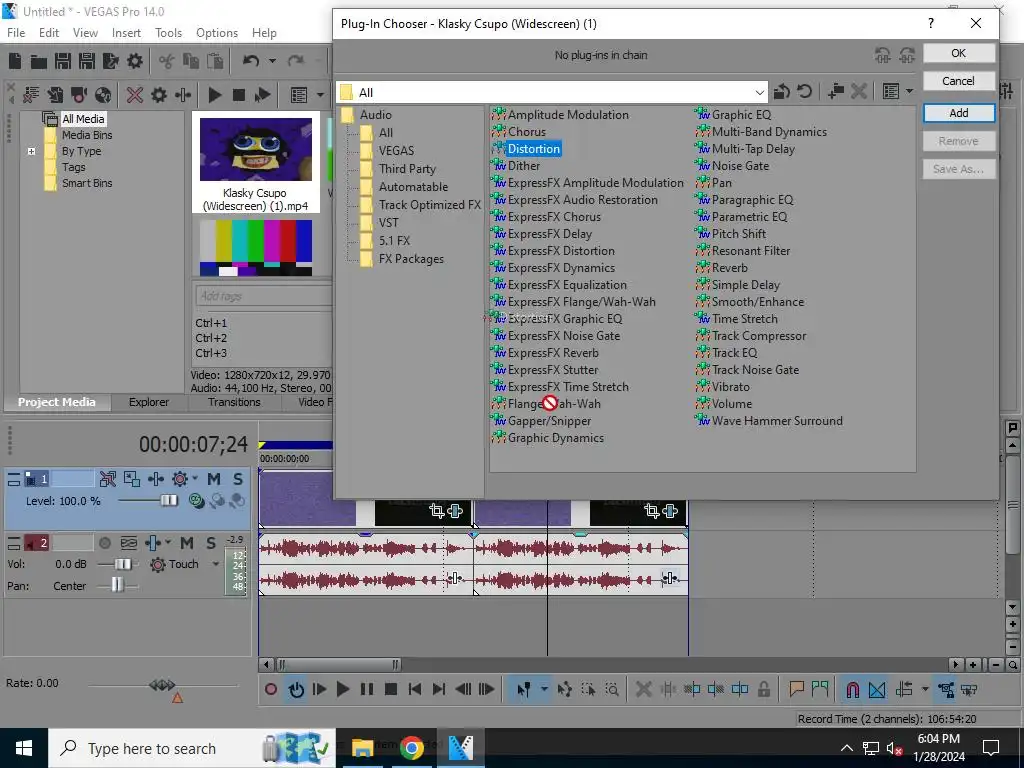Arm audio track 2 for record
The width and height of the screenshot is (1024, 768).
104,543
